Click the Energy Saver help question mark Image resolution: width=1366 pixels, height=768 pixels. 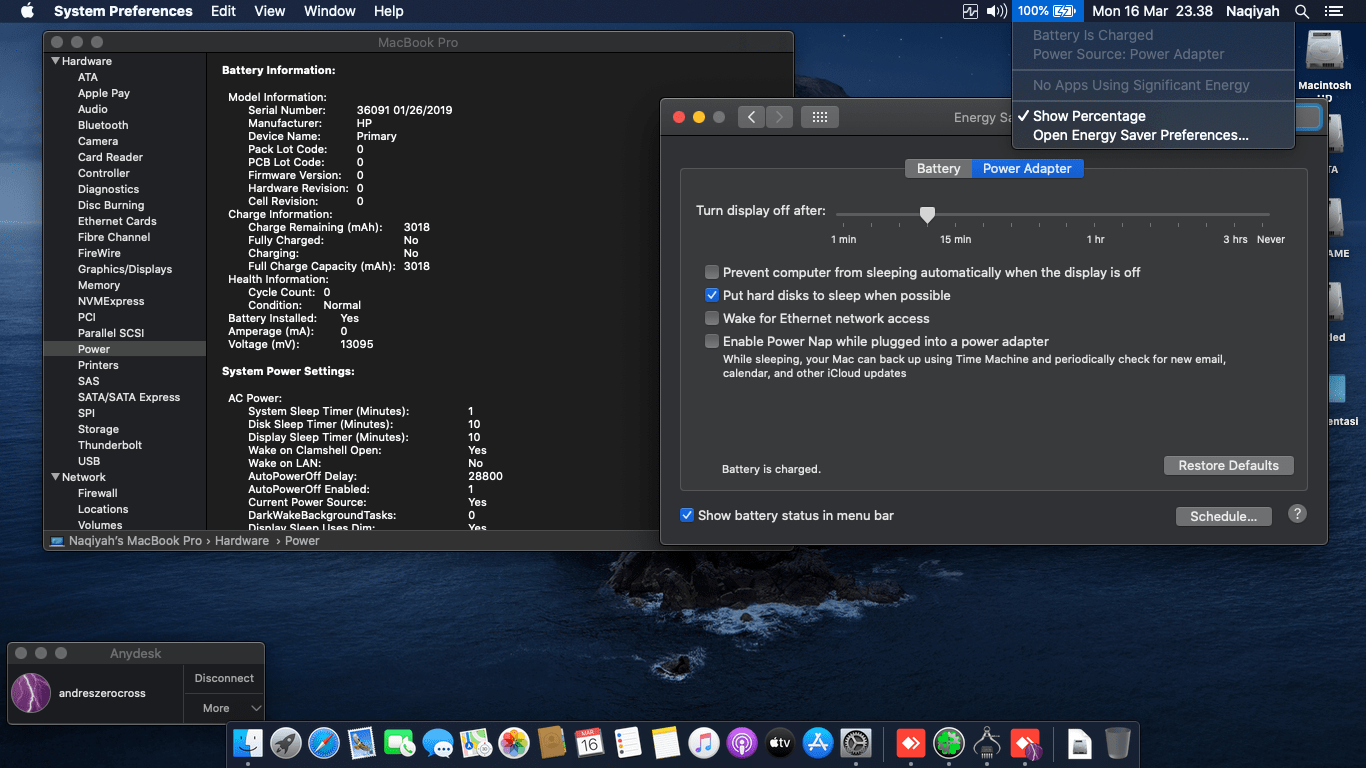(x=1297, y=514)
